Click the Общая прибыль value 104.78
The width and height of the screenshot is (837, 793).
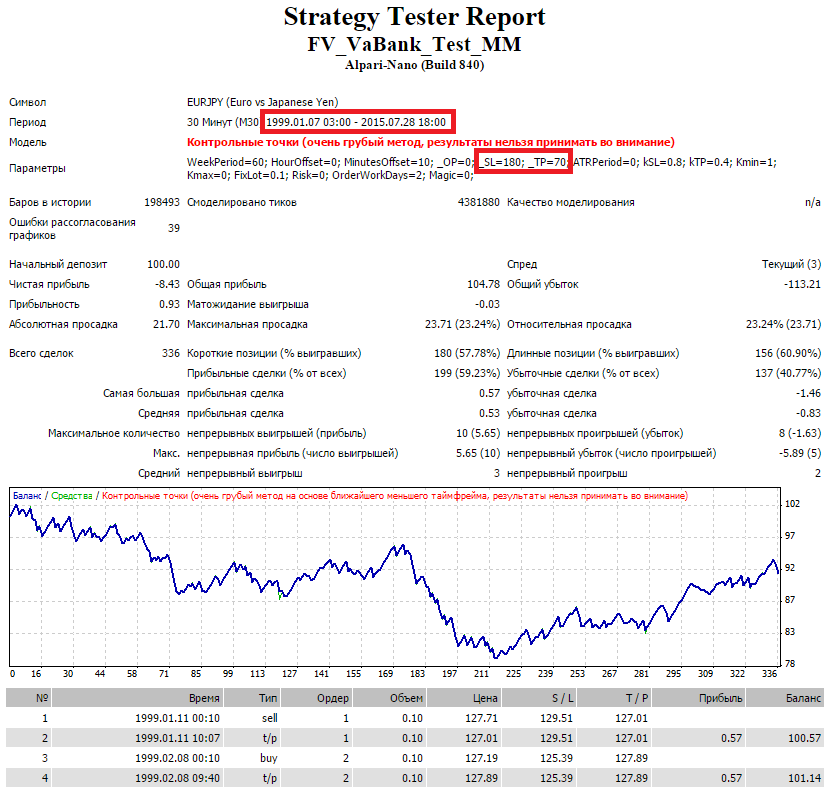483,284
